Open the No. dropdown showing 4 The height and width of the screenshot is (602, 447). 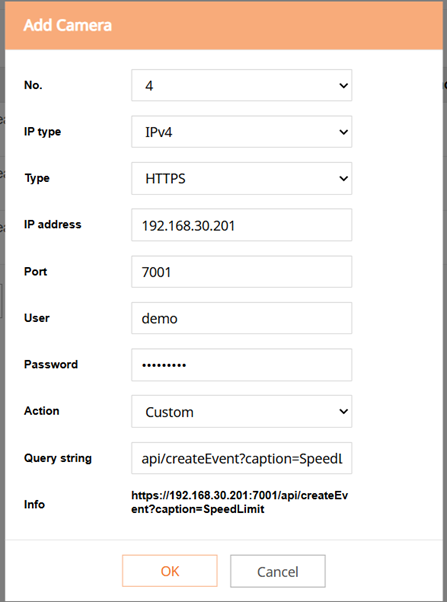[242, 85]
